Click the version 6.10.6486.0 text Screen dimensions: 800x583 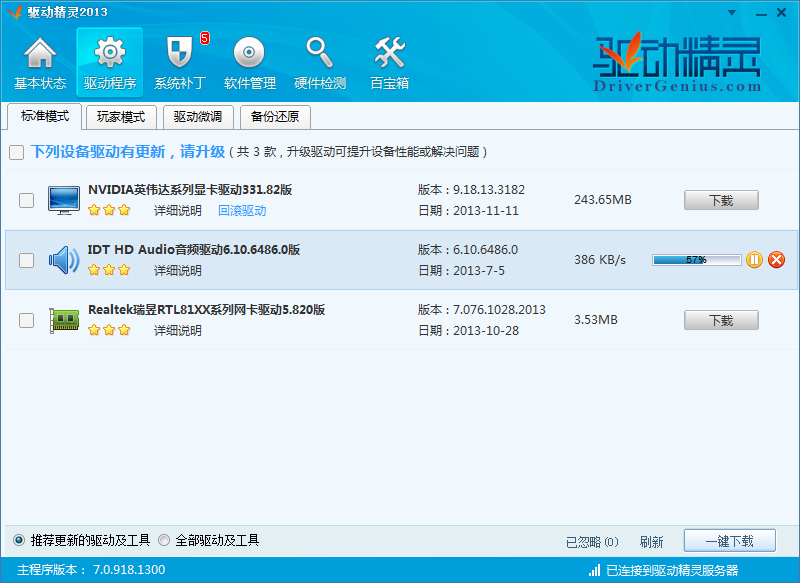tap(485, 250)
